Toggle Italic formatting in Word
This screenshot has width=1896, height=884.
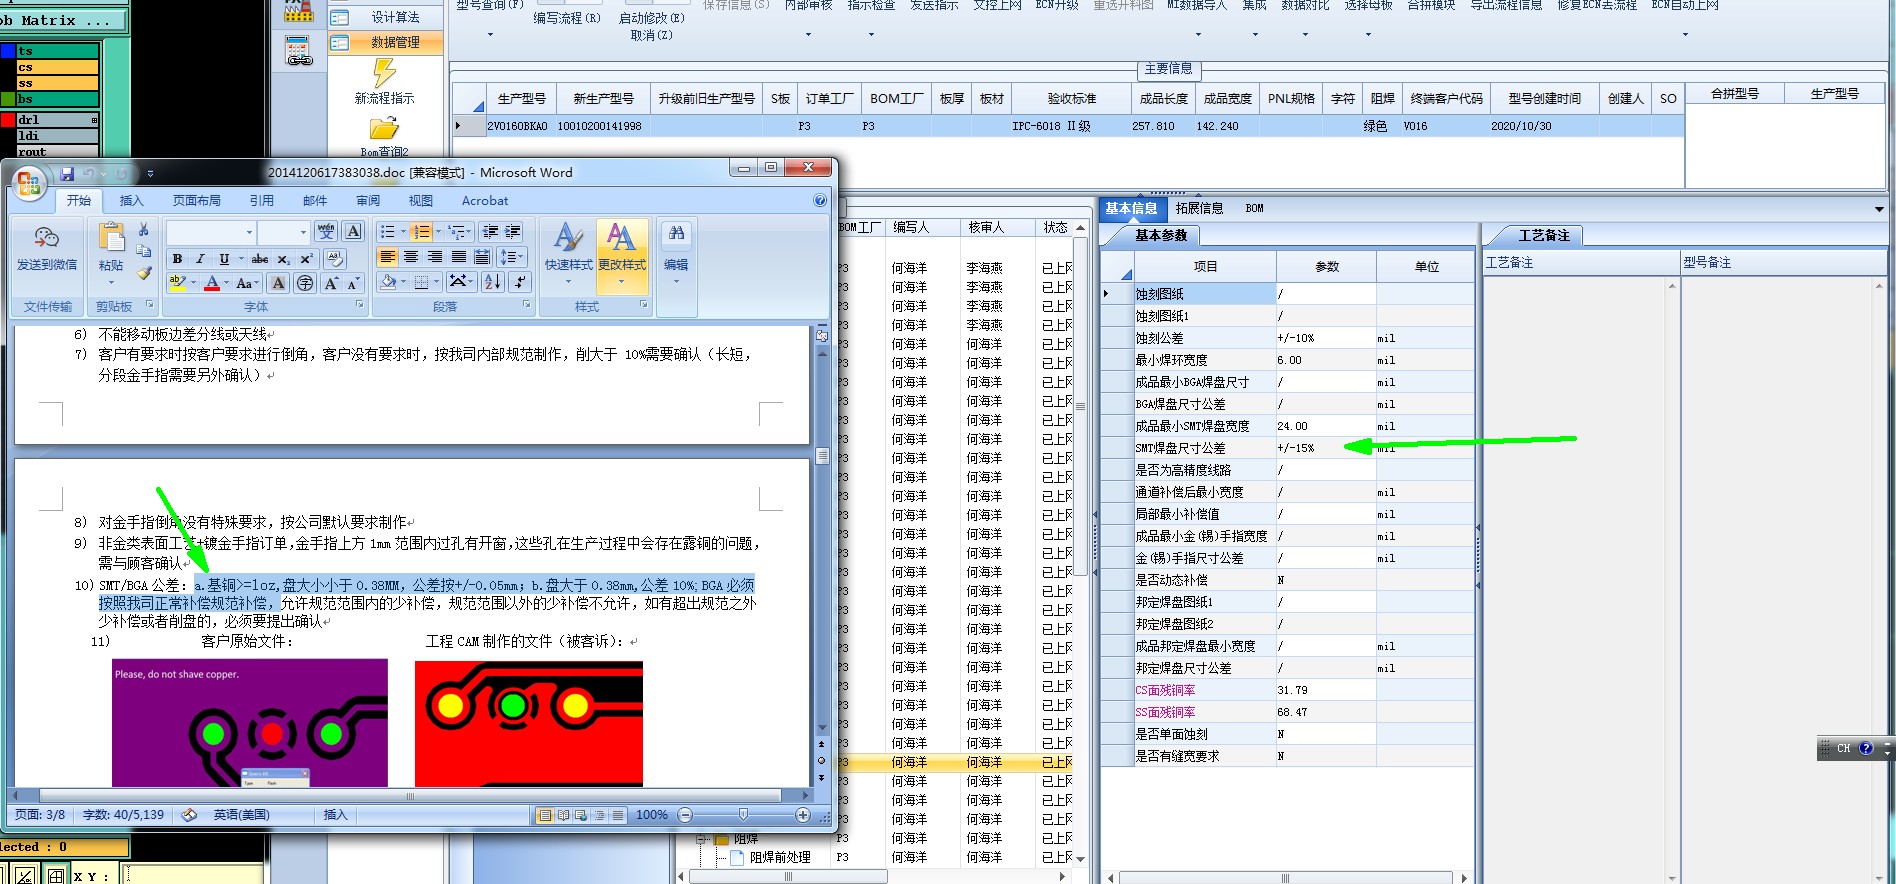click(200, 258)
